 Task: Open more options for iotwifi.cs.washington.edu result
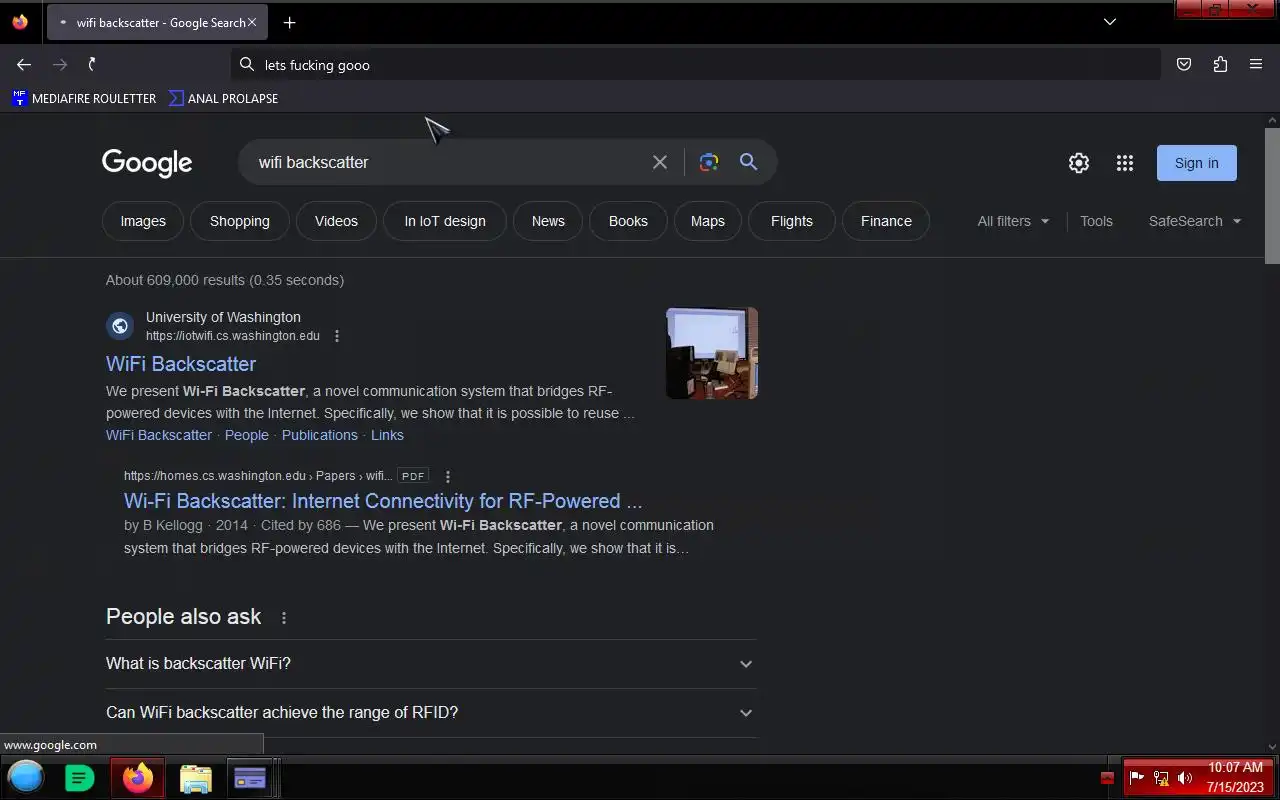coord(337,336)
